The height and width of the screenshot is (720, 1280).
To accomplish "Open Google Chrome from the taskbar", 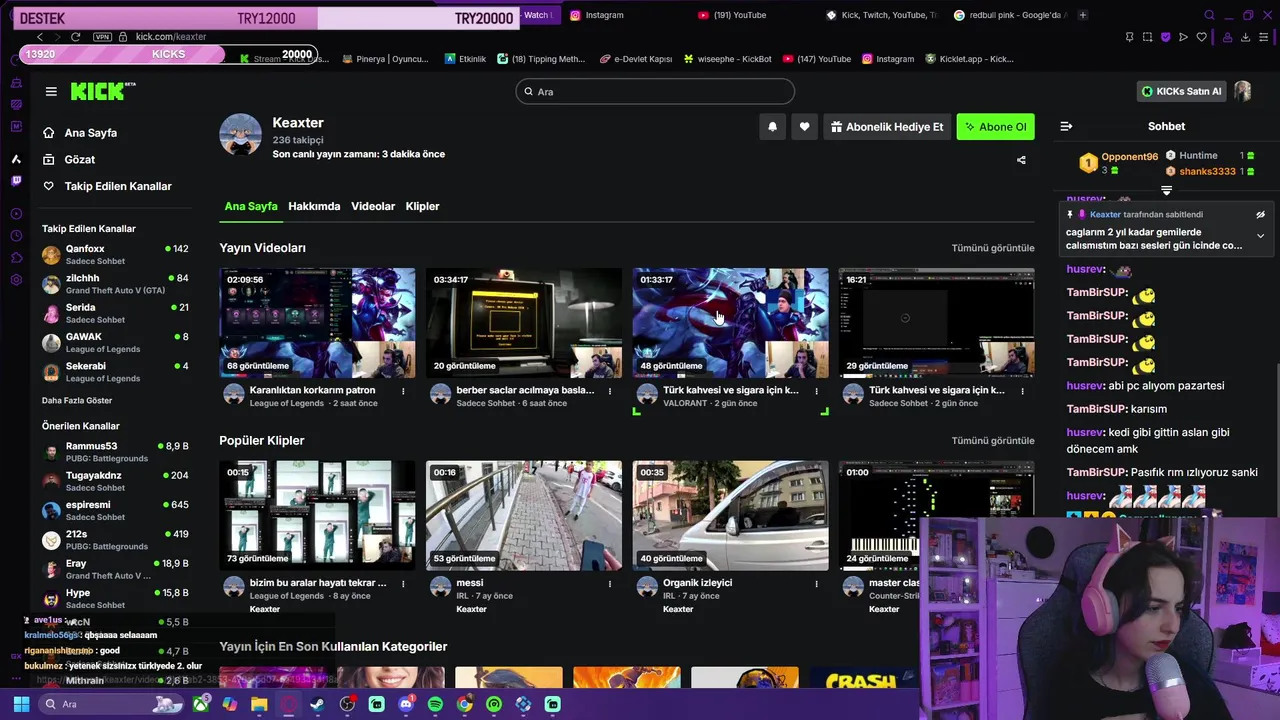I will 464,704.
